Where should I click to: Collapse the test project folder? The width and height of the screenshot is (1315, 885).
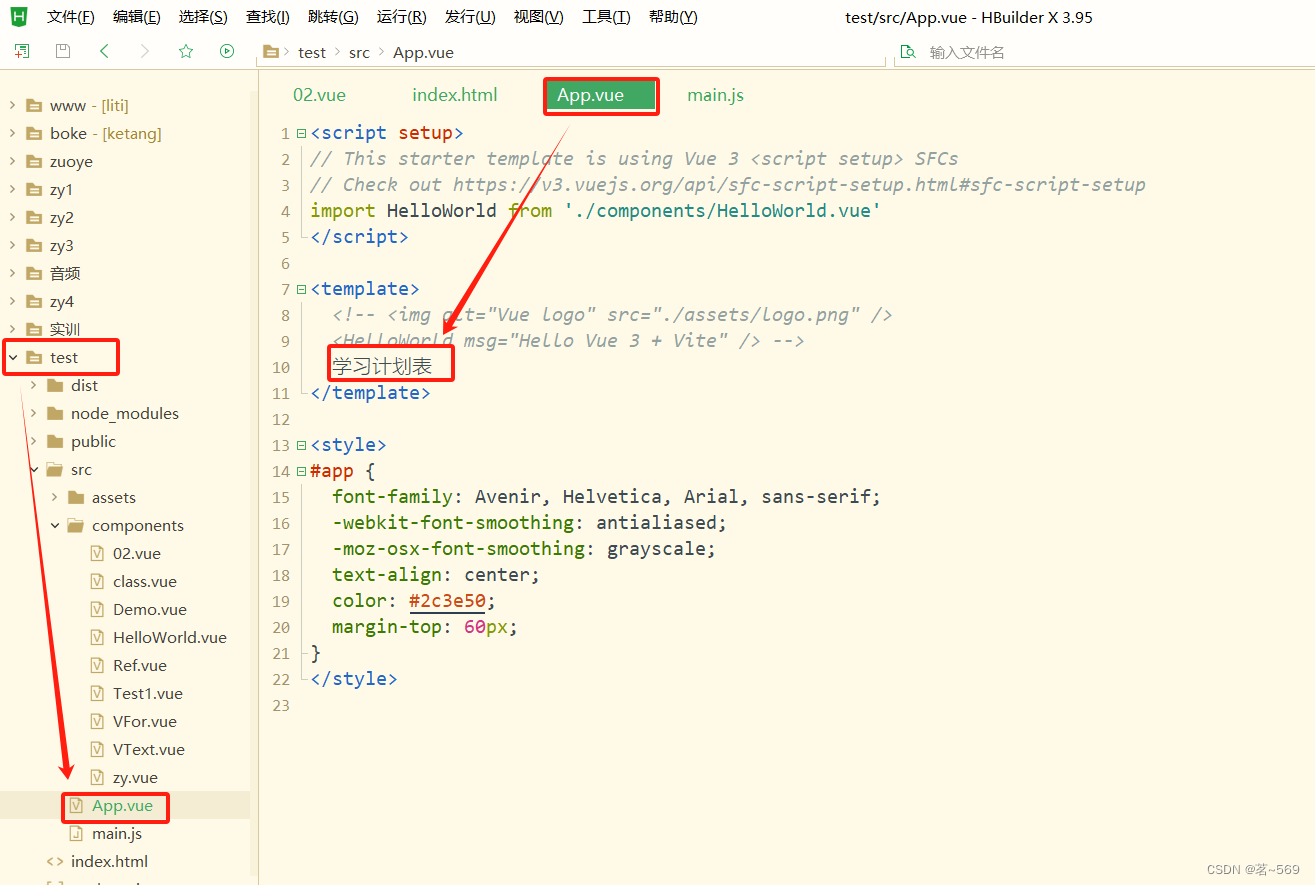(12, 357)
